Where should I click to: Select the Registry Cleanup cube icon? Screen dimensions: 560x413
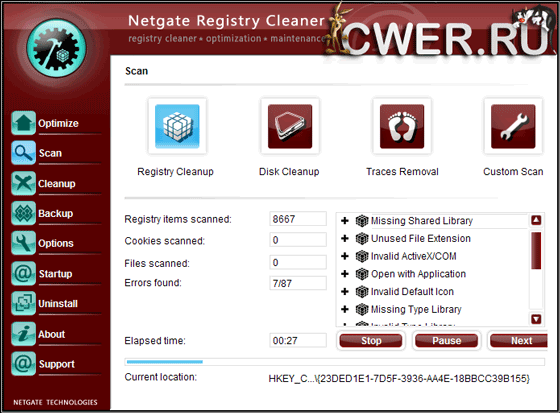point(177,126)
